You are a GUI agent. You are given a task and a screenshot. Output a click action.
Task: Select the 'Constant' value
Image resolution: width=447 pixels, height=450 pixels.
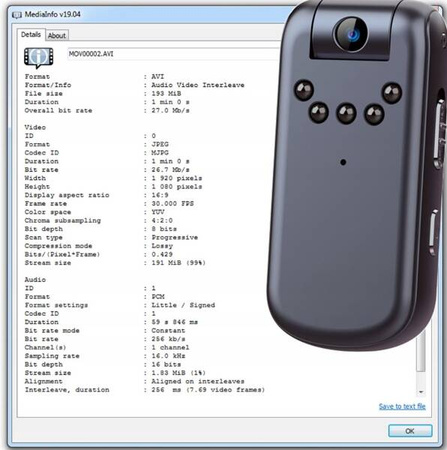[168, 330]
